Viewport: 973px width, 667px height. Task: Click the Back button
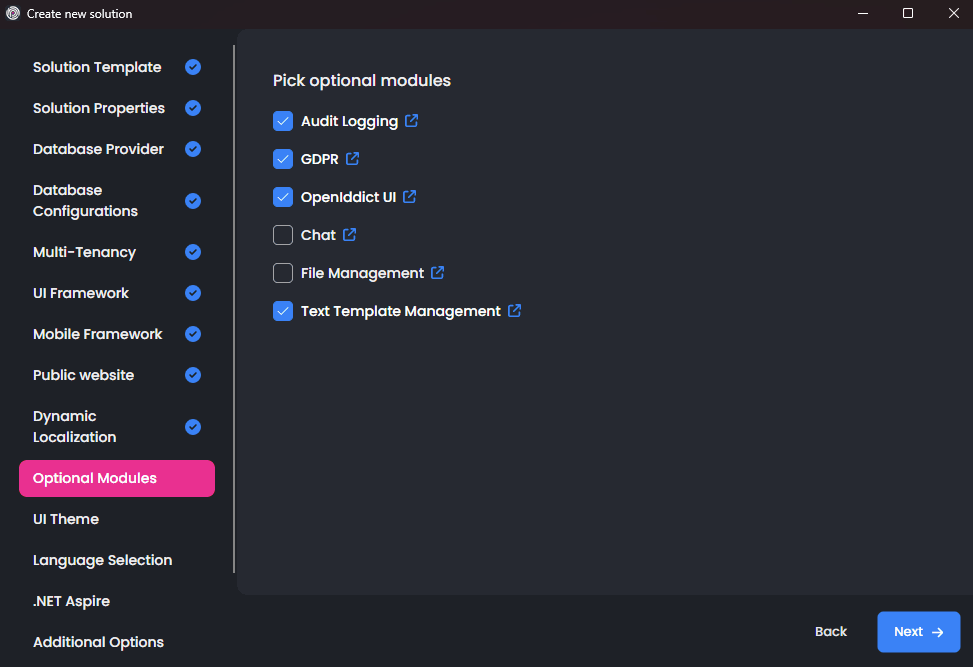point(831,631)
